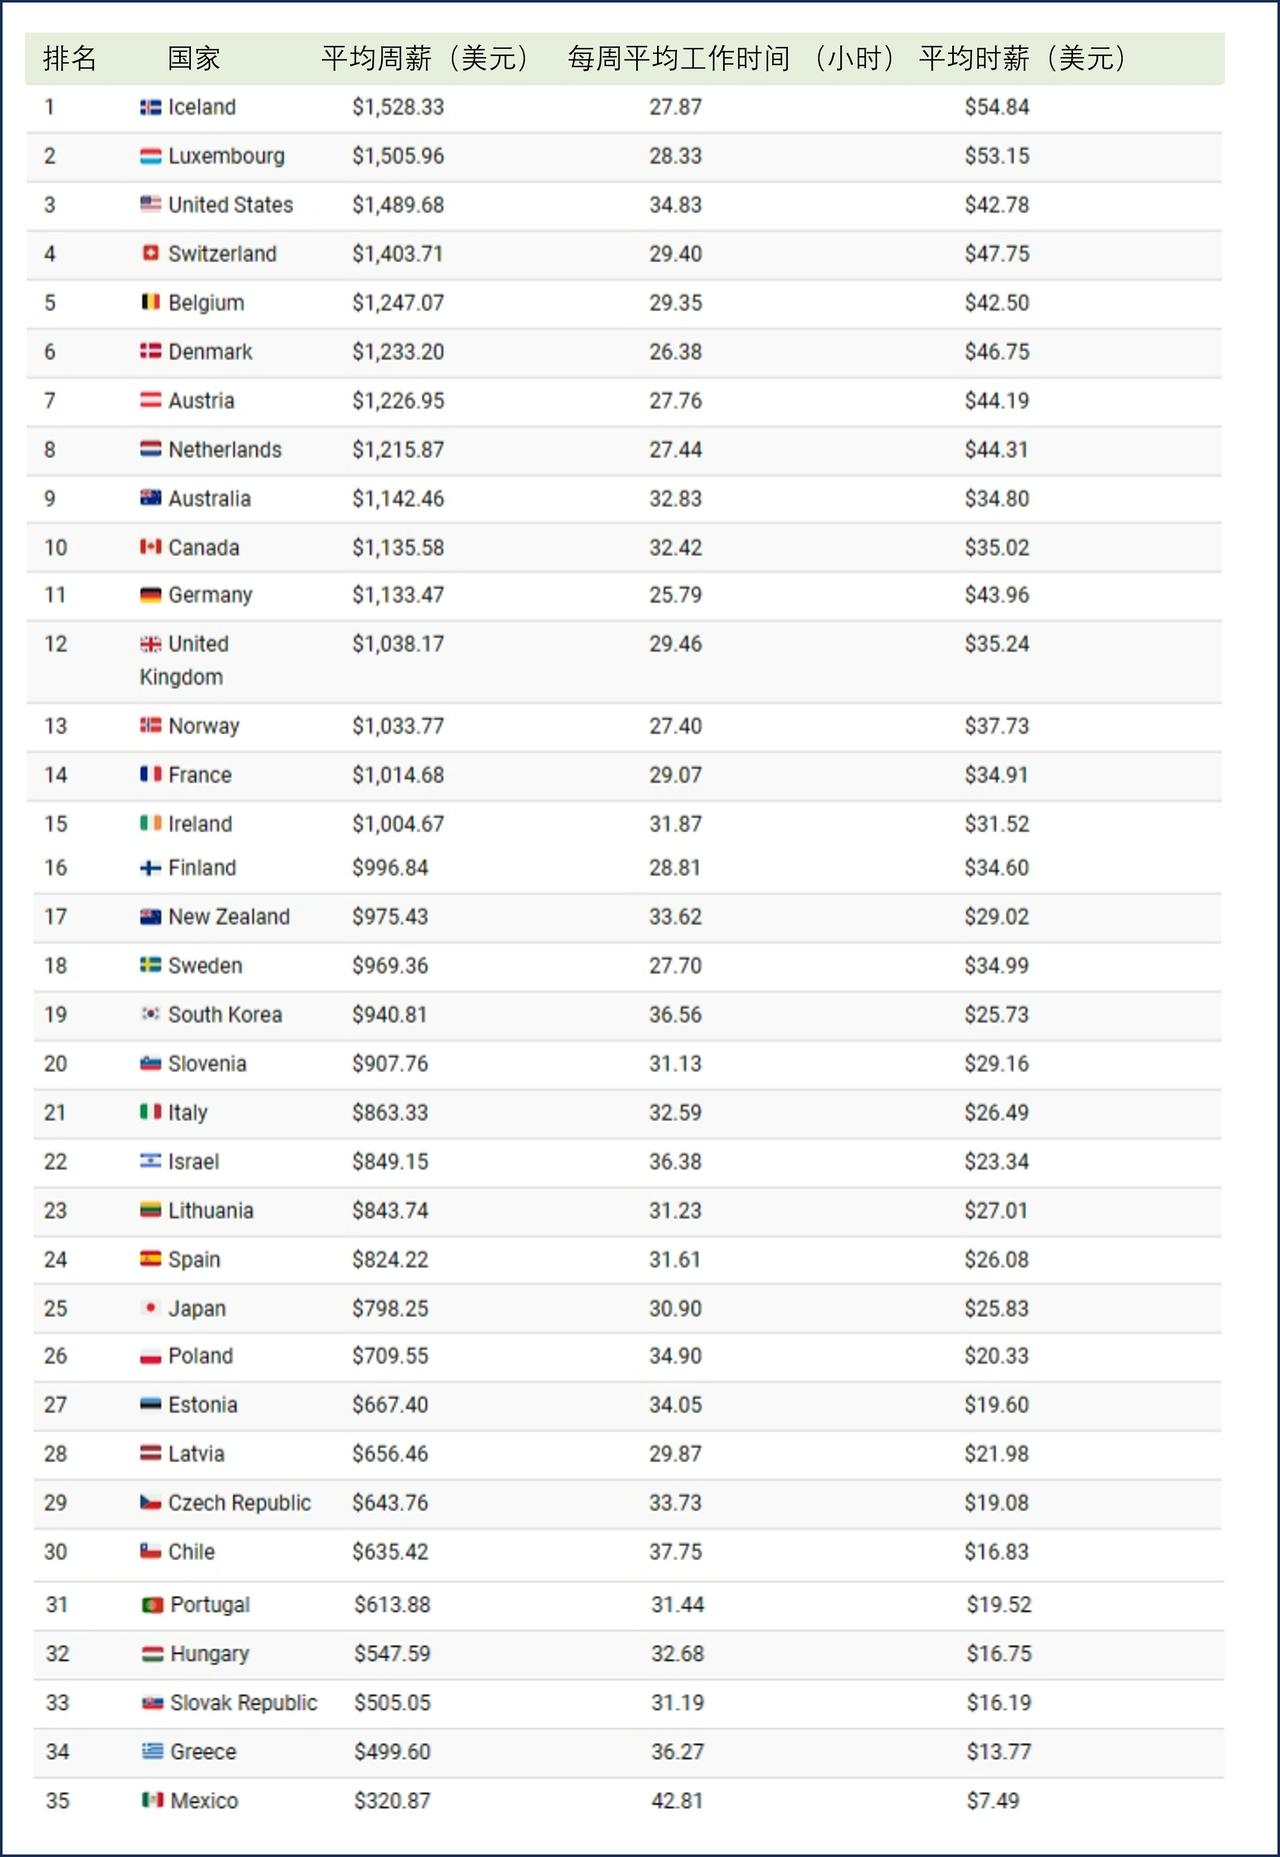The image size is (1280, 1857).
Task: Click the Greece flag icon
Action: pyautogui.click(x=152, y=1751)
